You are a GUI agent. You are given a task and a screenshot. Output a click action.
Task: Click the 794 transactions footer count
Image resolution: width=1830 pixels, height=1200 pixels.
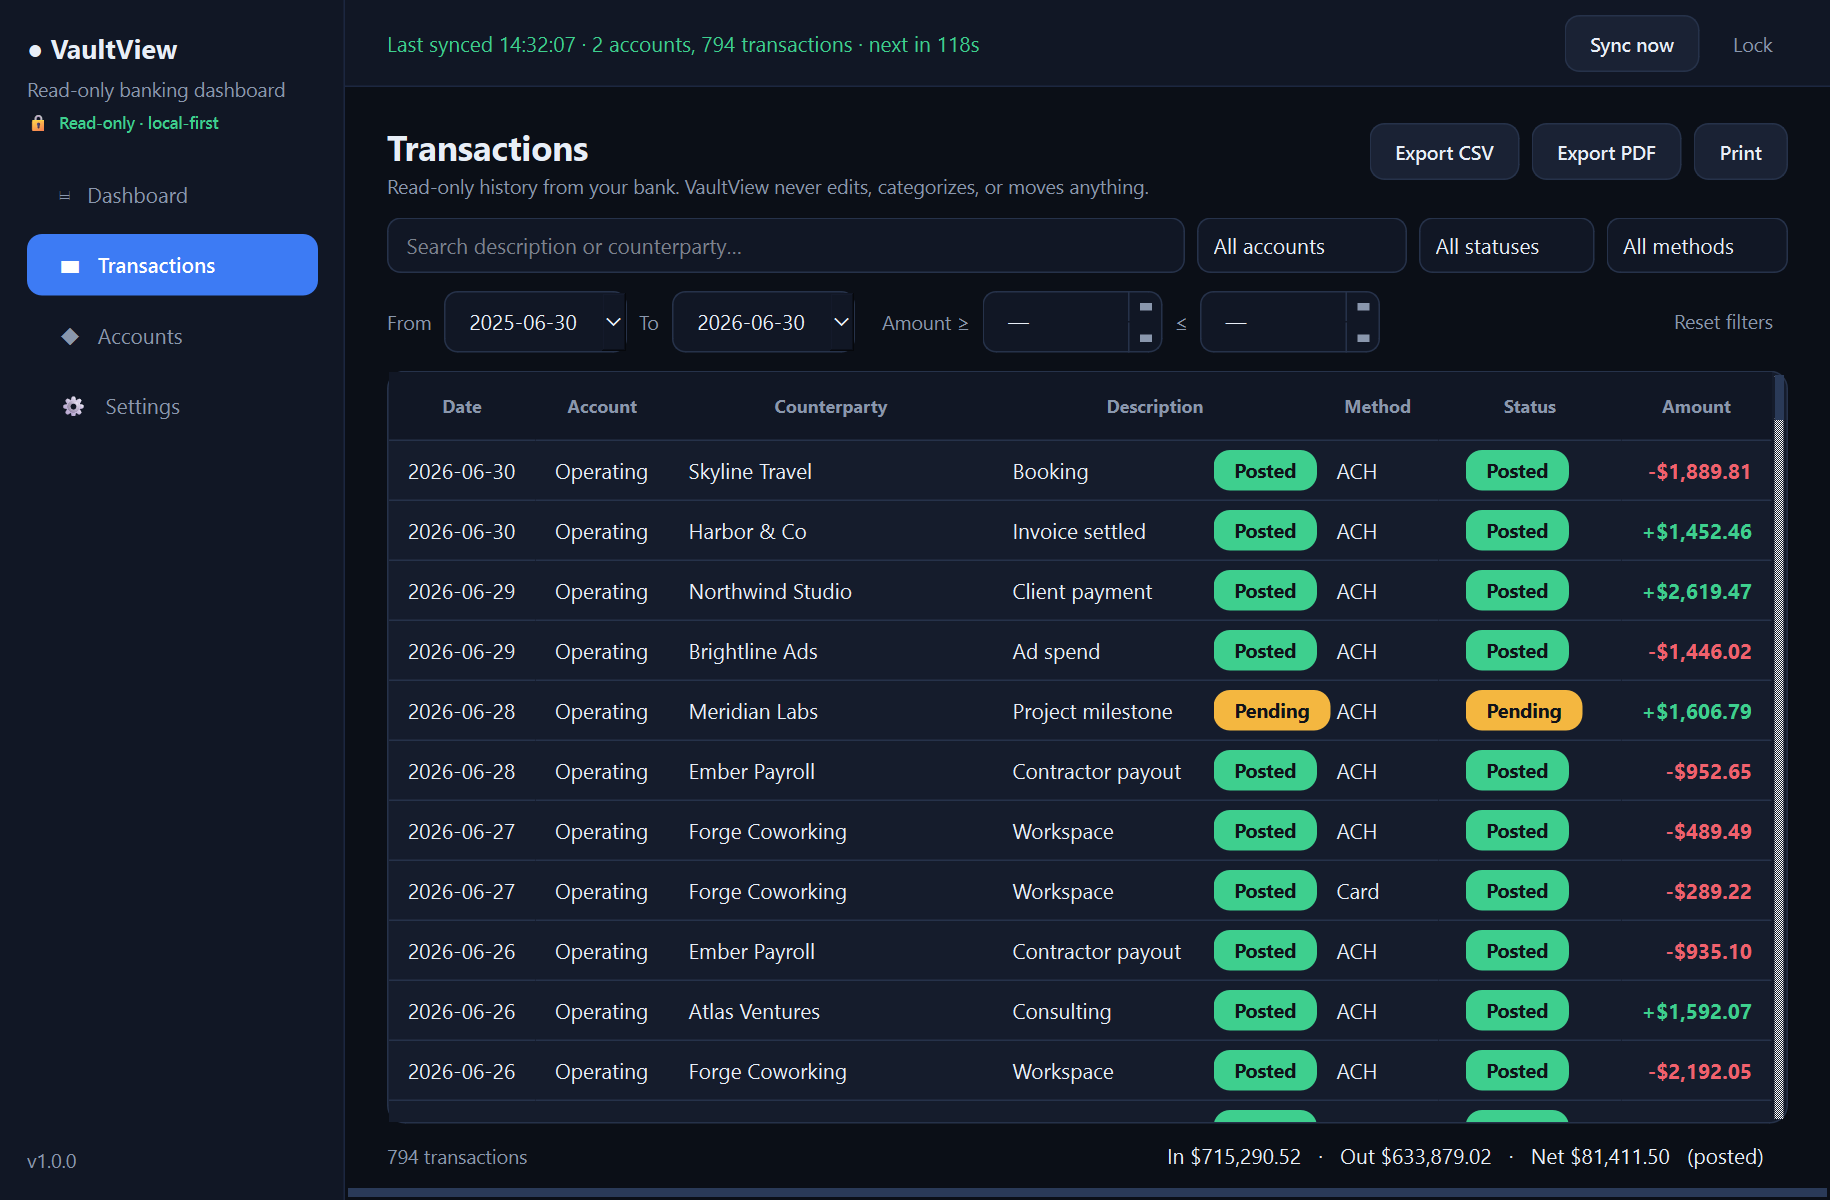[457, 1156]
